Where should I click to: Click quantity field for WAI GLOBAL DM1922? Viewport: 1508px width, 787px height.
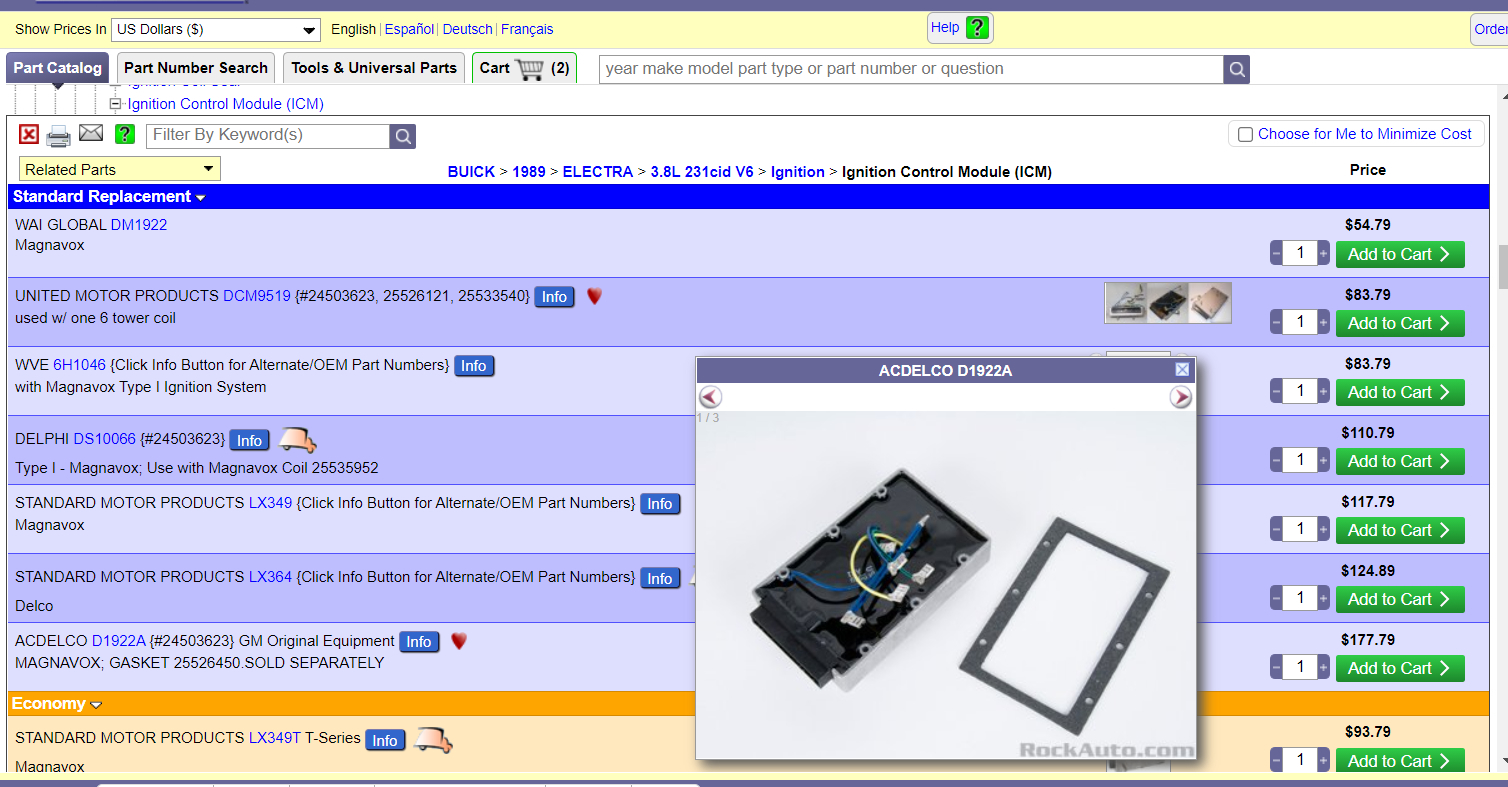point(1300,254)
